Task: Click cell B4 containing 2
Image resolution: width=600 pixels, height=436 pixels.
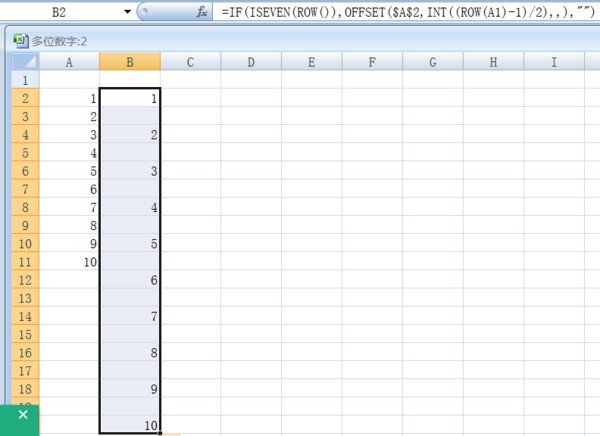Action: [130, 134]
